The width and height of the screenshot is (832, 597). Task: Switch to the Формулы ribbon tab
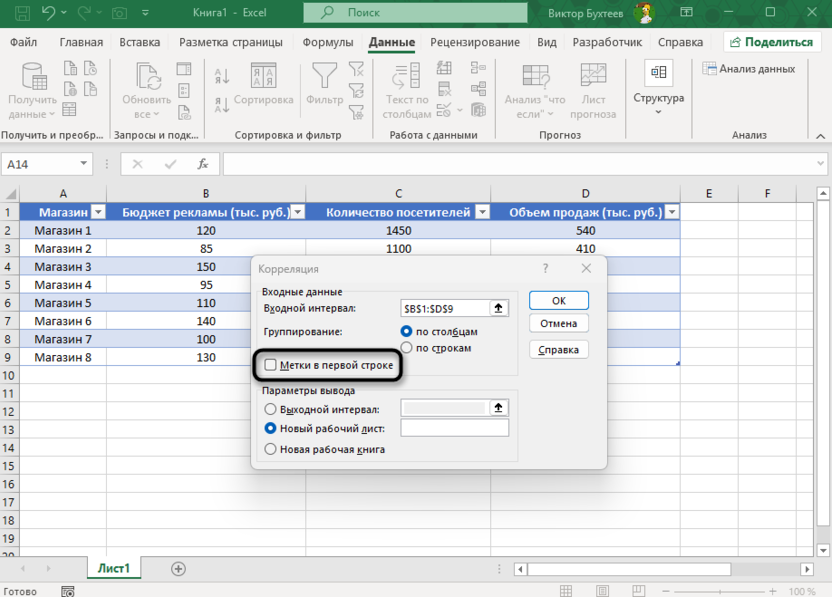[327, 43]
